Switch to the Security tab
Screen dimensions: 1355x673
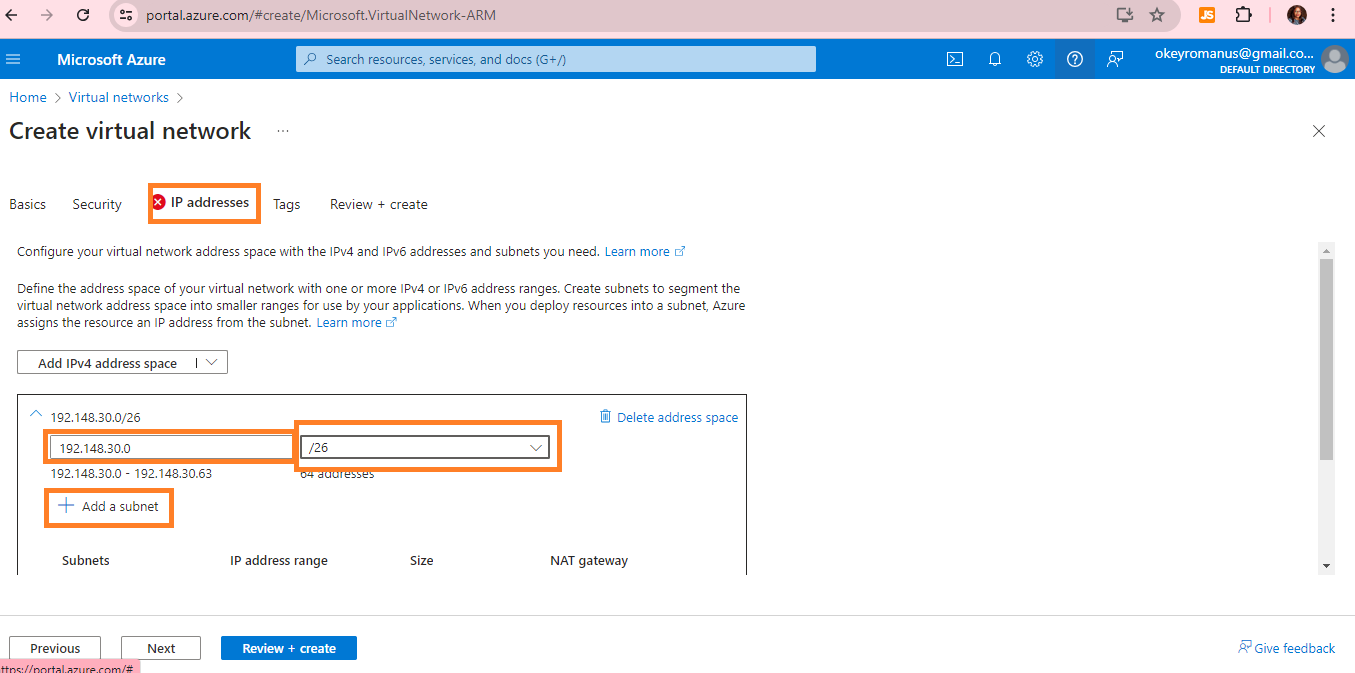coord(97,204)
